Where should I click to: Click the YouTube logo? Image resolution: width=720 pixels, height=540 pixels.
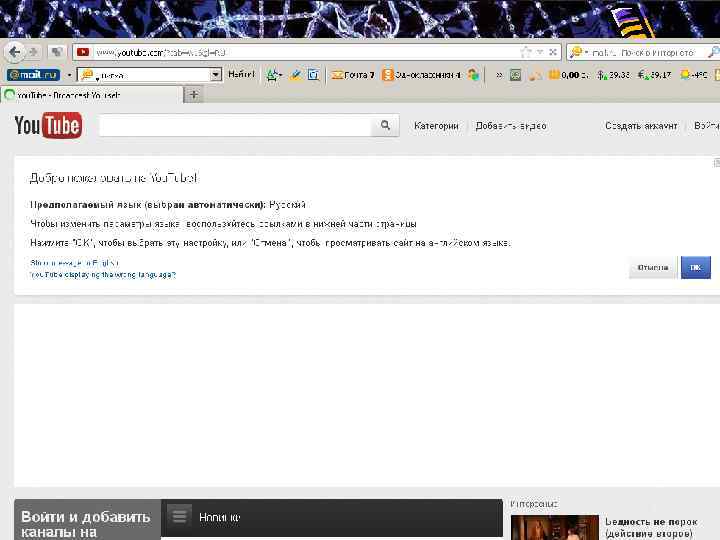click(x=48, y=125)
